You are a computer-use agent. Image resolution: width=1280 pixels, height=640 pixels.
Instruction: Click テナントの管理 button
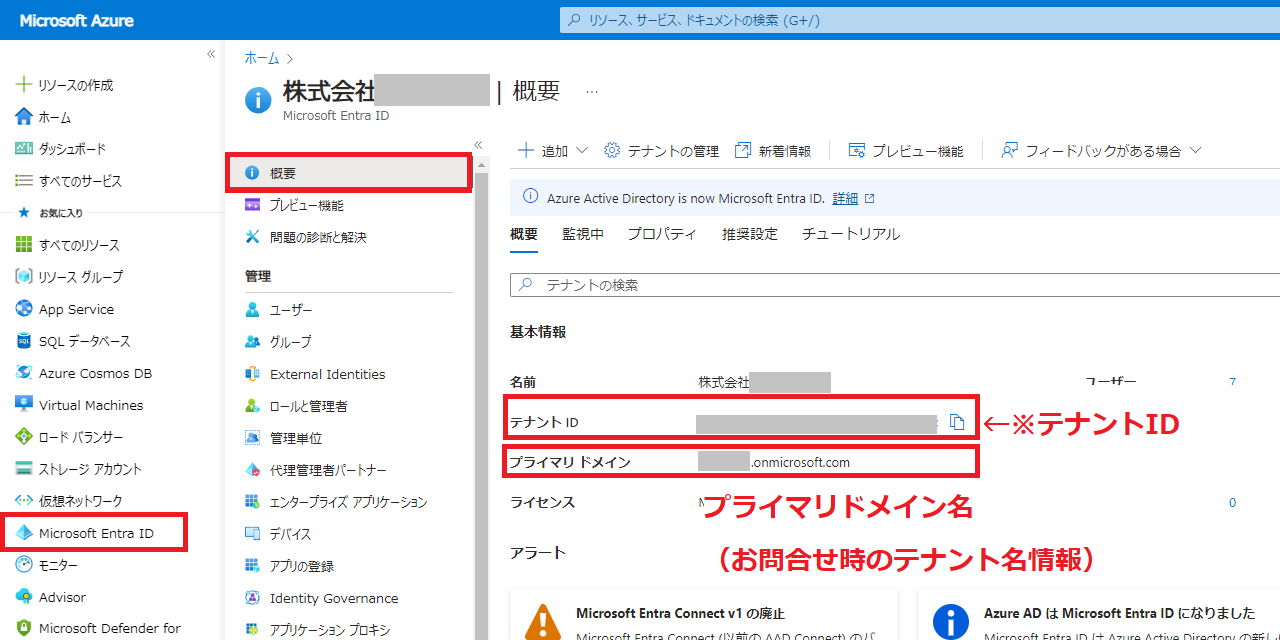tap(662, 151)
